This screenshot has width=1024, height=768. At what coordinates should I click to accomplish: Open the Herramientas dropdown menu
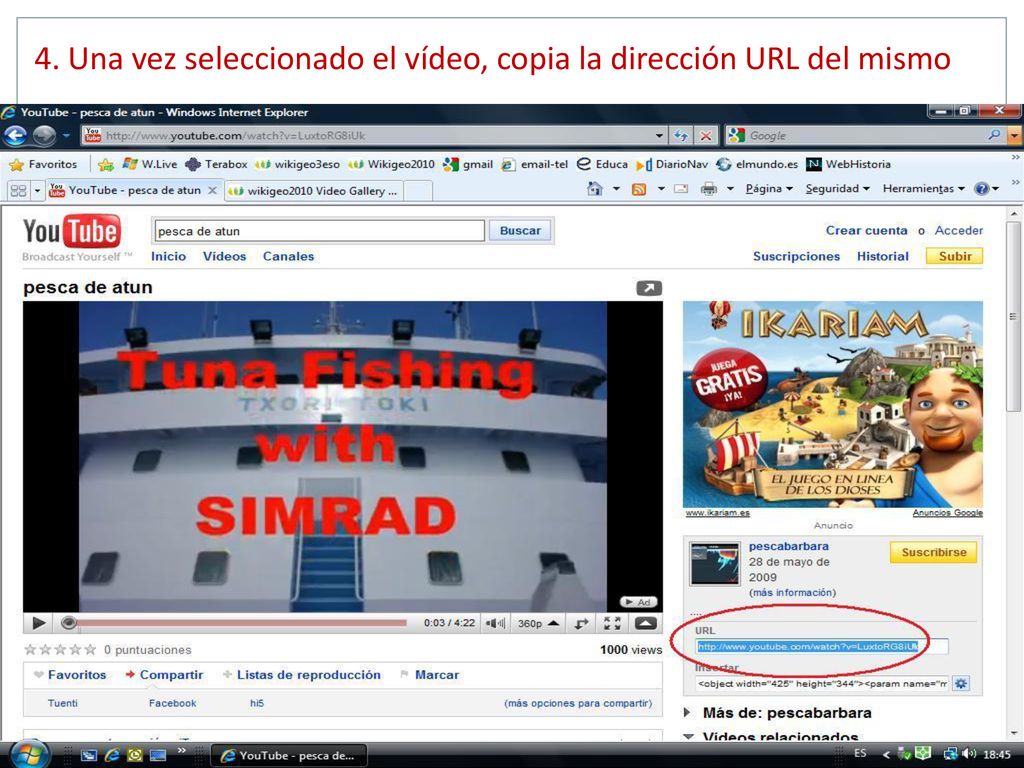coord(923,189)
